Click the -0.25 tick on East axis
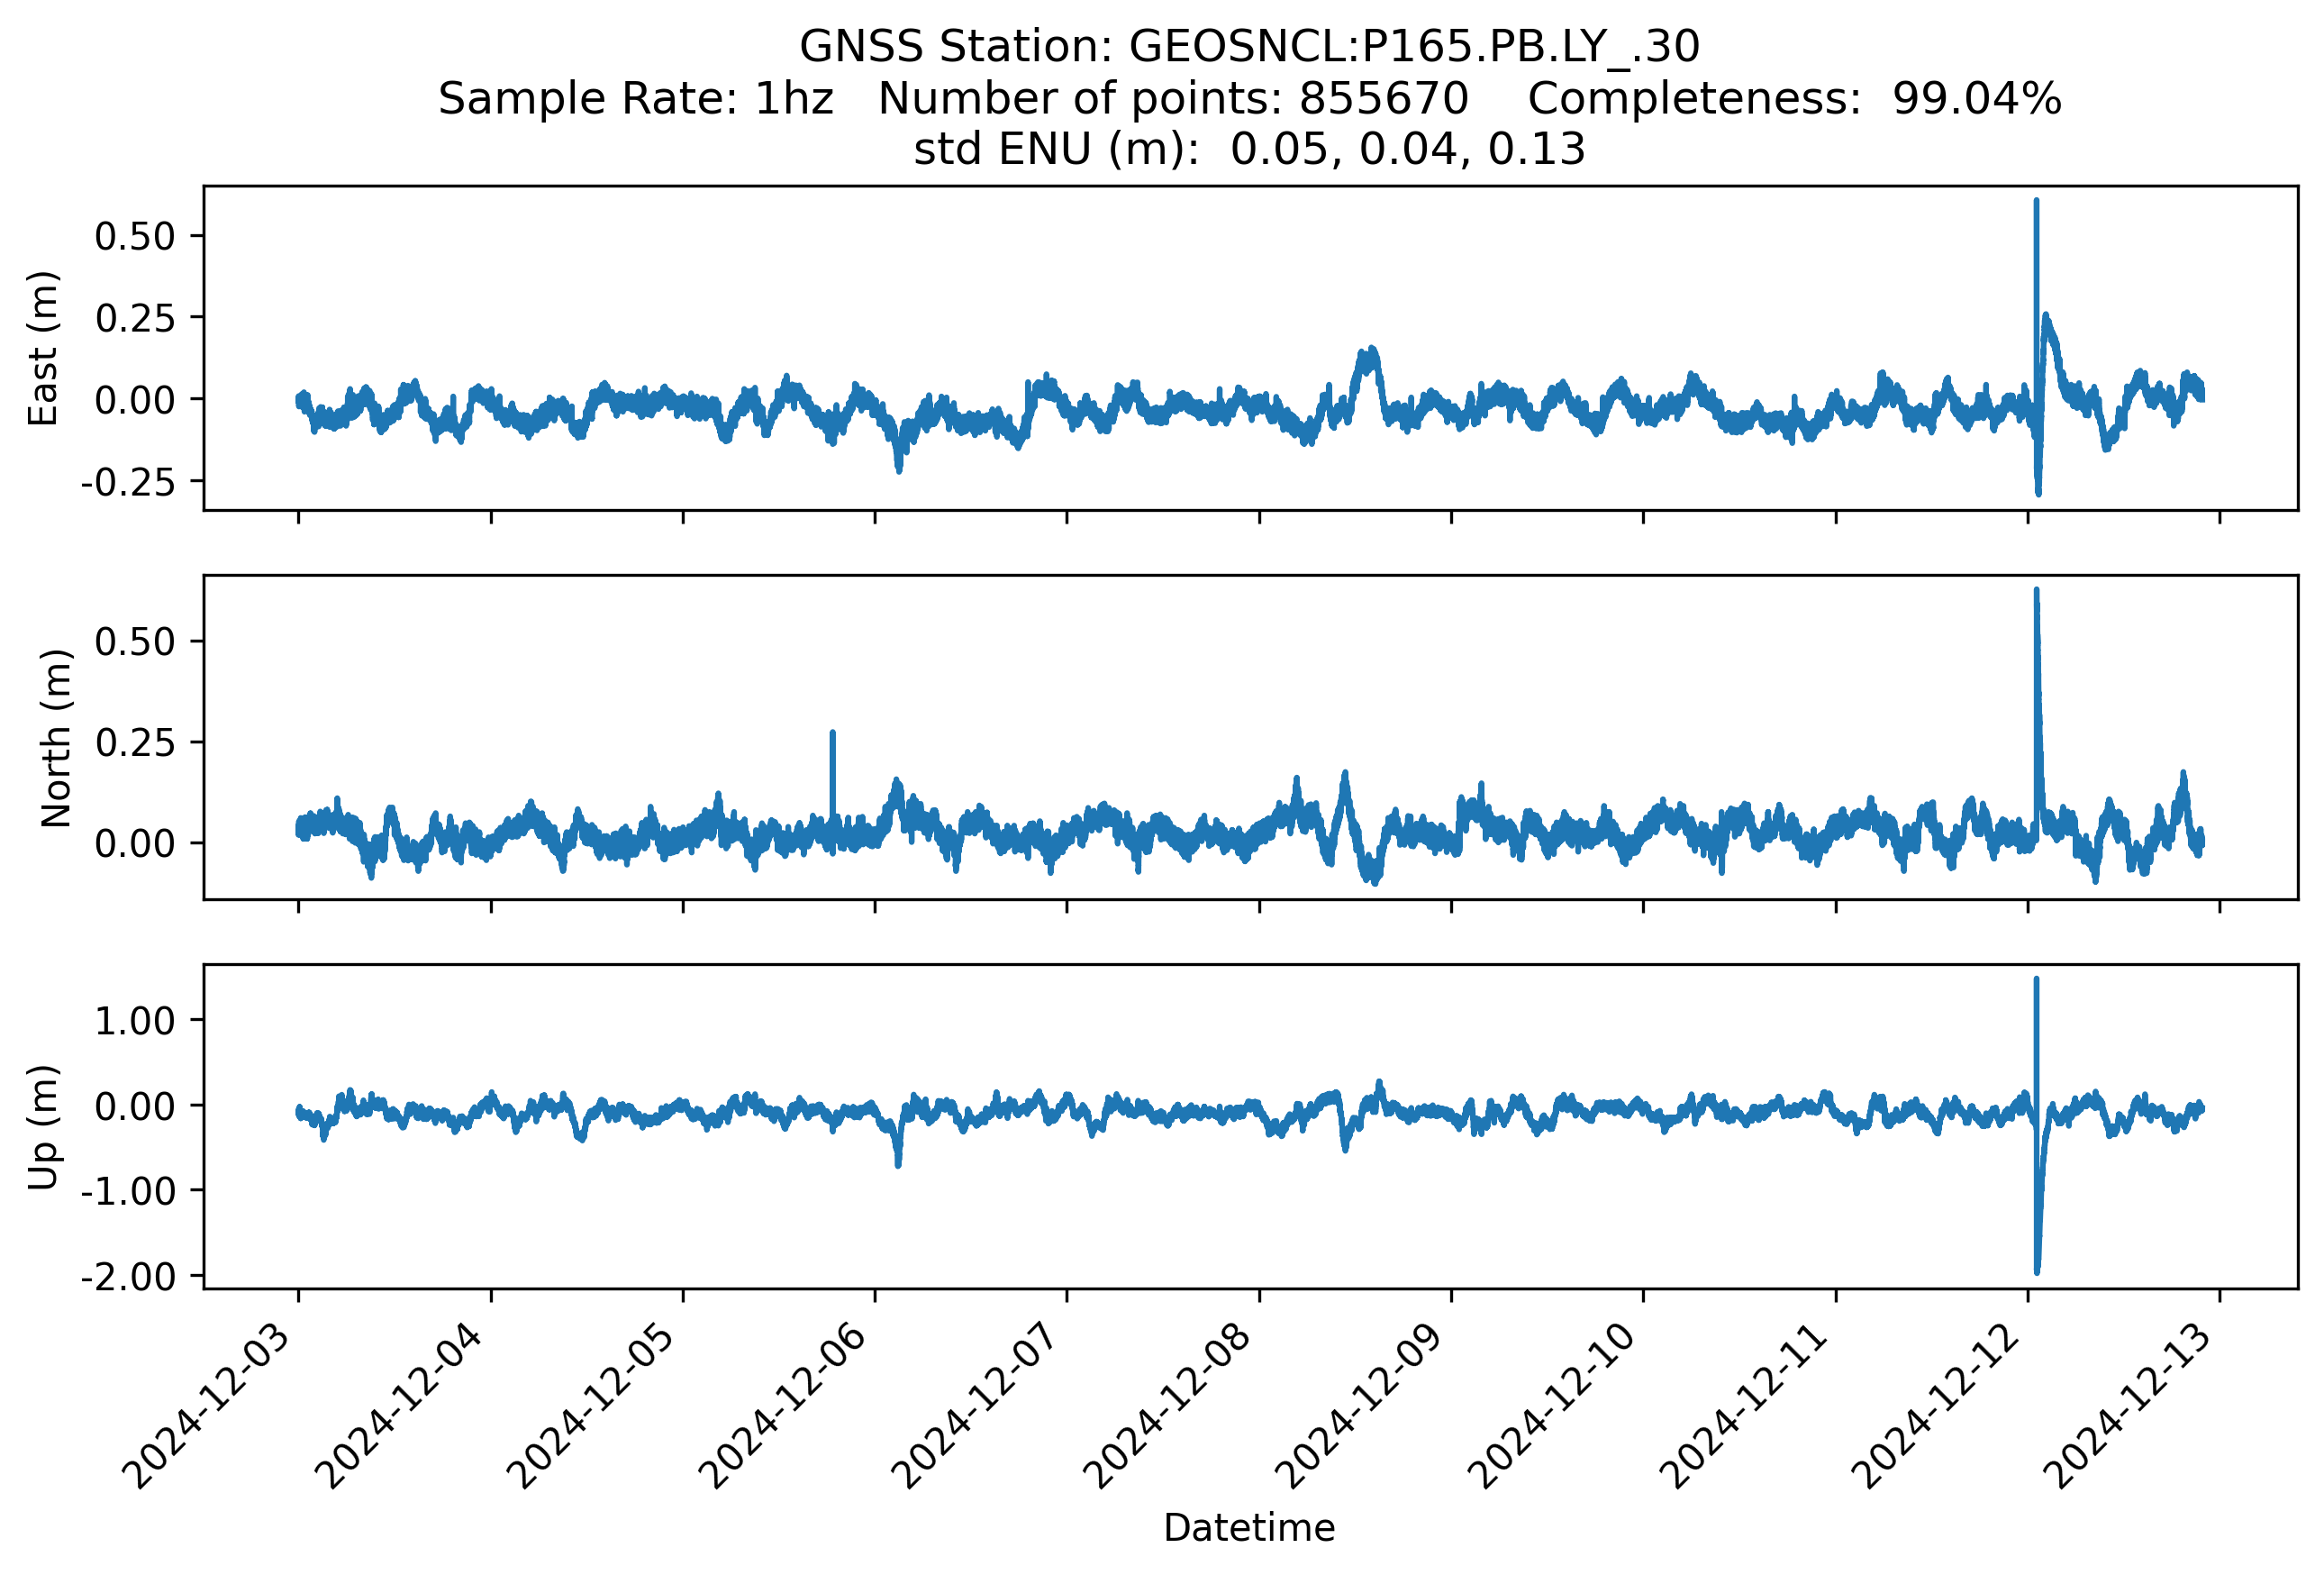Screen dimensions: 2324x1575 [x=128, y=483]
